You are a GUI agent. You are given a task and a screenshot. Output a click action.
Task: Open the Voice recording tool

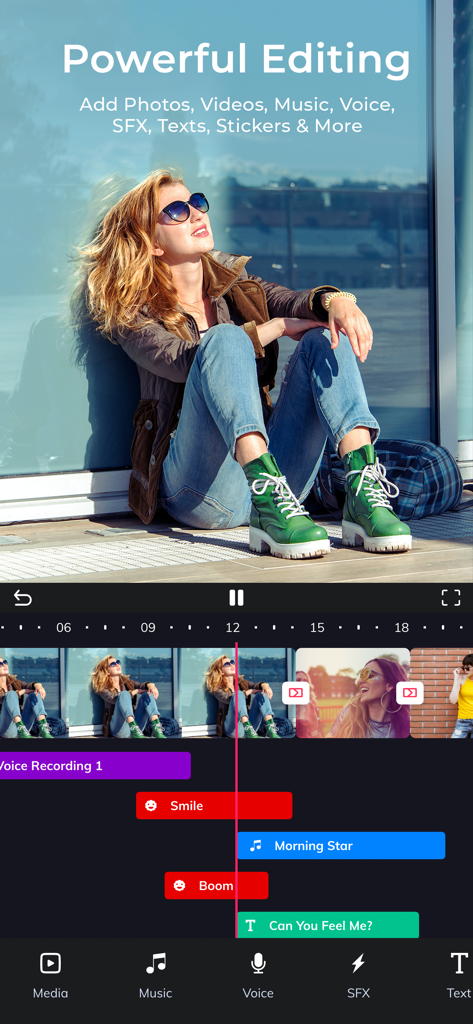258,975
